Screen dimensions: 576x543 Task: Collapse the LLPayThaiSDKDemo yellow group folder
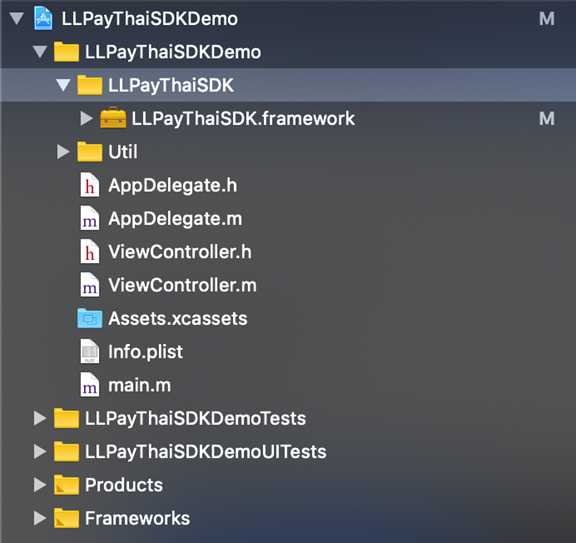[40, 51]
